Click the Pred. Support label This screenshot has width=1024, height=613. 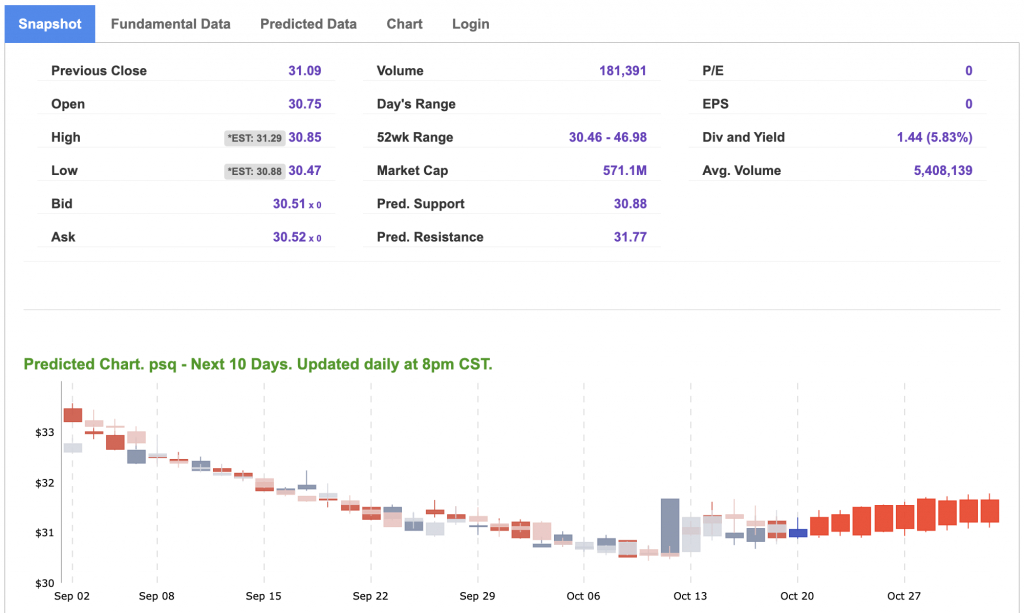tap(420, 204)
